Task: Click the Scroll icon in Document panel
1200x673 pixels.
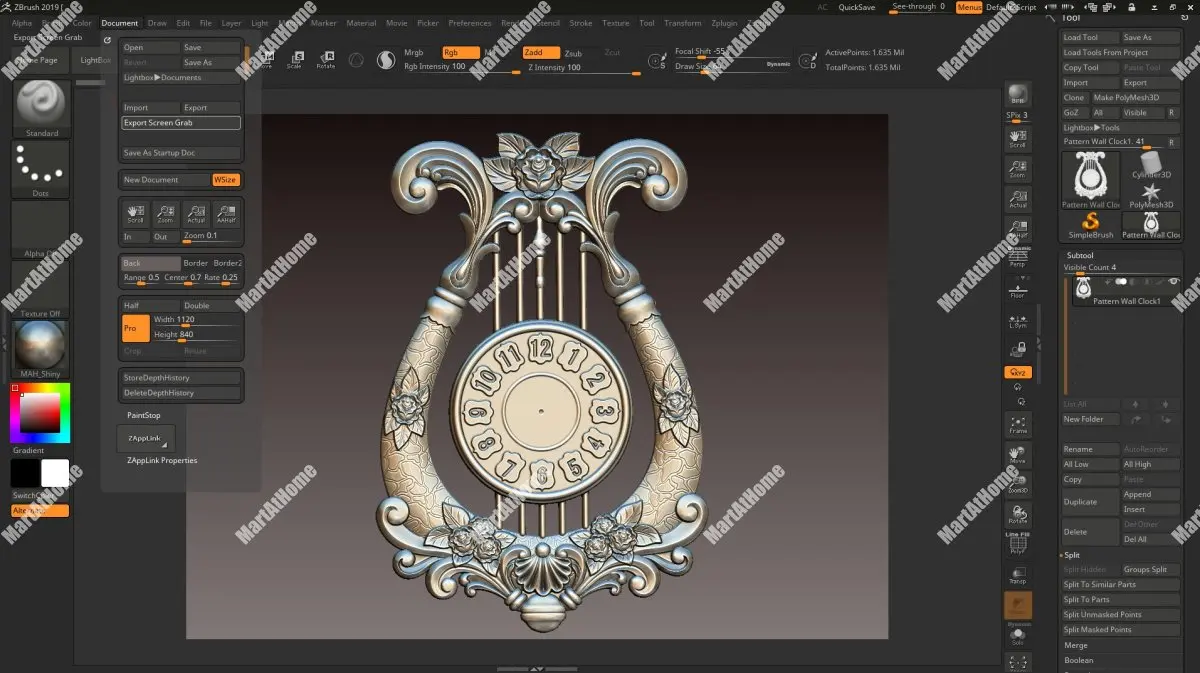Action: tap(135, 213)
